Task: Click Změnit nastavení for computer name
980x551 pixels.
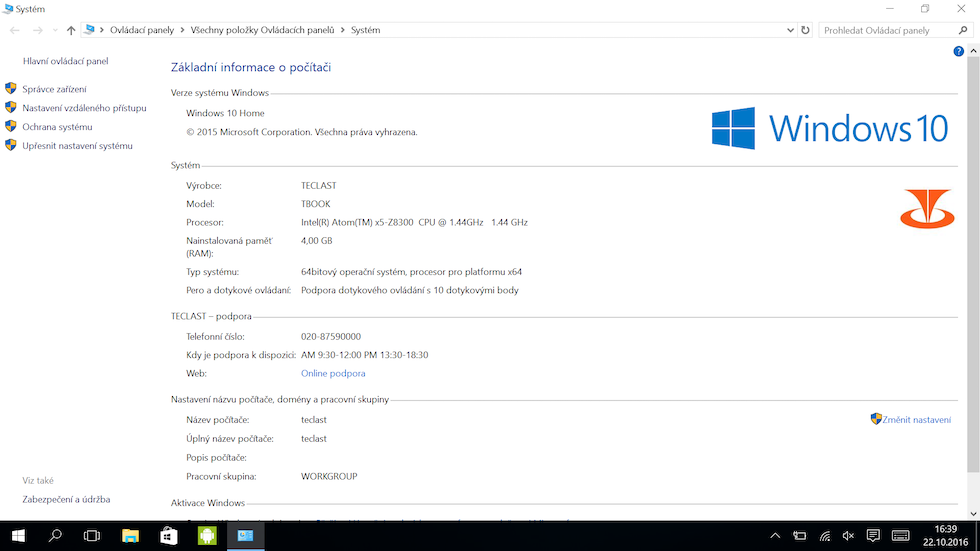Action: (916, 420)
